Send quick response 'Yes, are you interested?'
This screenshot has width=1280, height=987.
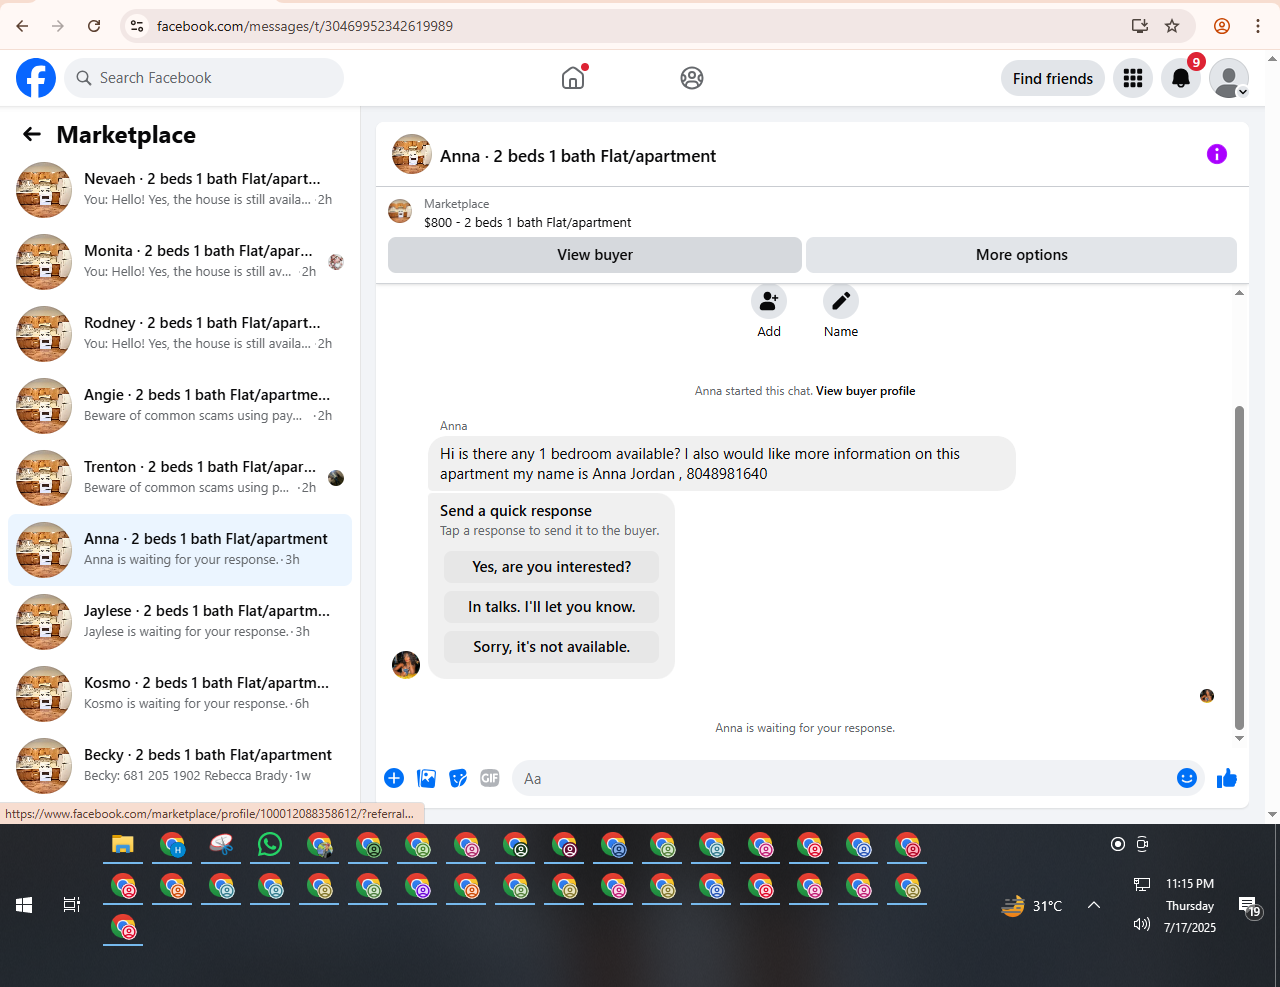tap(552, 567)
